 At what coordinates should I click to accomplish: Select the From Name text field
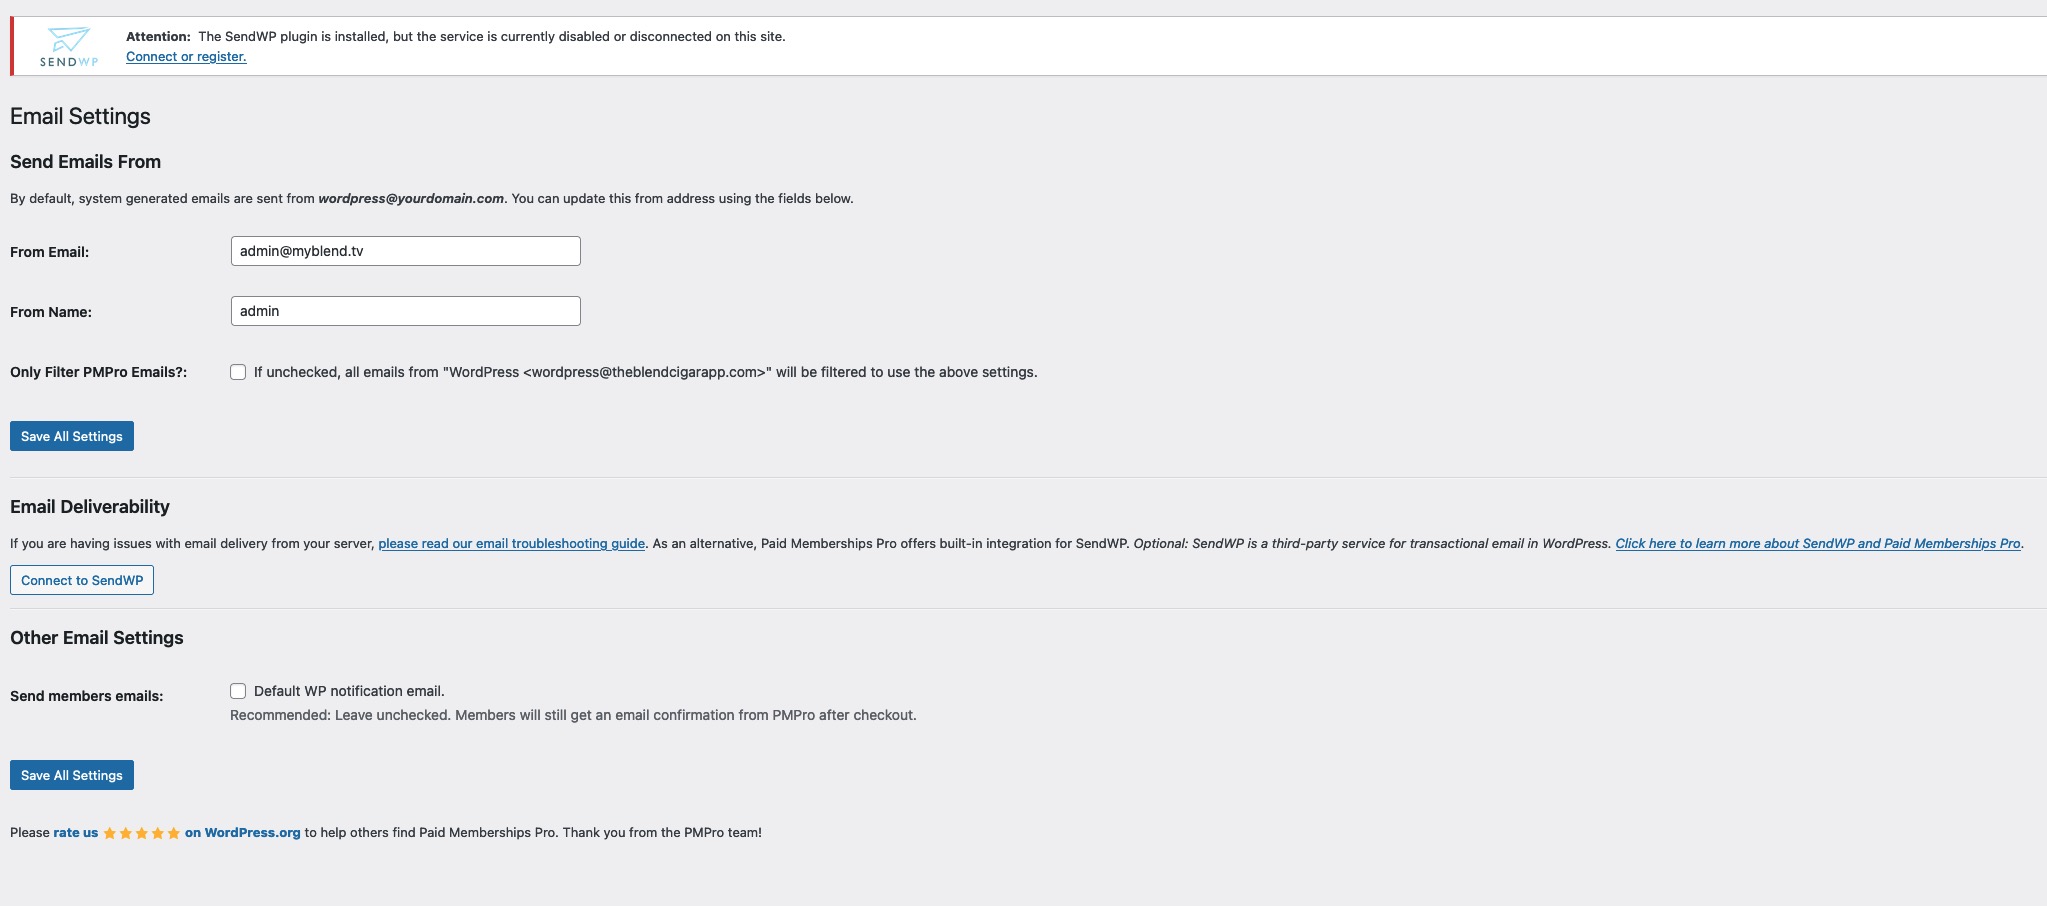(405, 311)
